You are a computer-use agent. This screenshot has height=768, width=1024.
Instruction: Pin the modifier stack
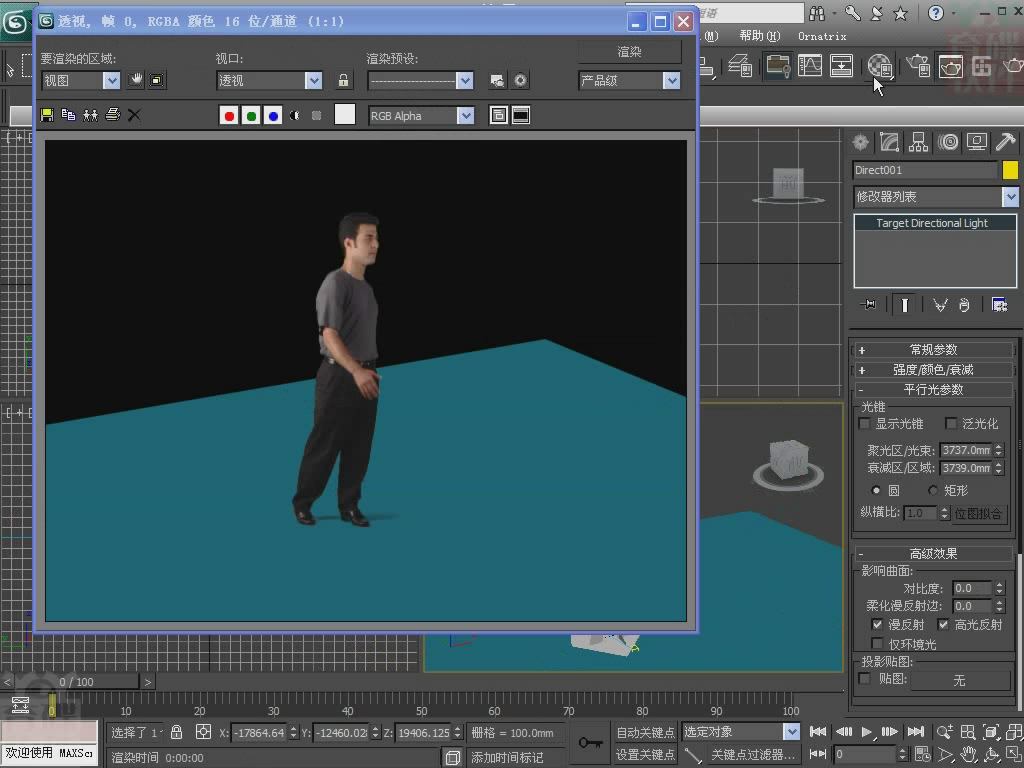point(869,304)
